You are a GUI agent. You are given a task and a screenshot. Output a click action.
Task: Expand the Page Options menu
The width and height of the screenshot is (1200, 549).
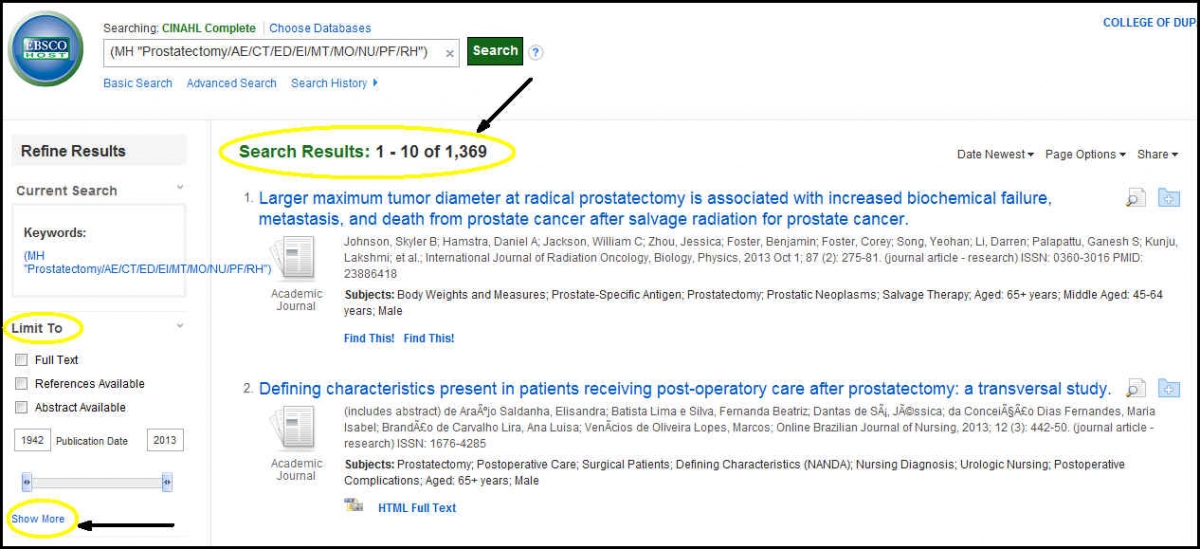(x=1085, y=154)
